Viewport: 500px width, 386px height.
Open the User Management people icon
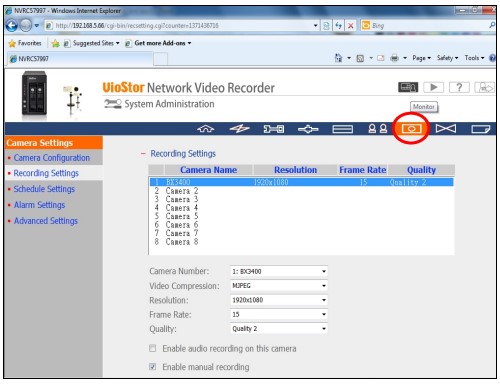click(x=378, y=129)
